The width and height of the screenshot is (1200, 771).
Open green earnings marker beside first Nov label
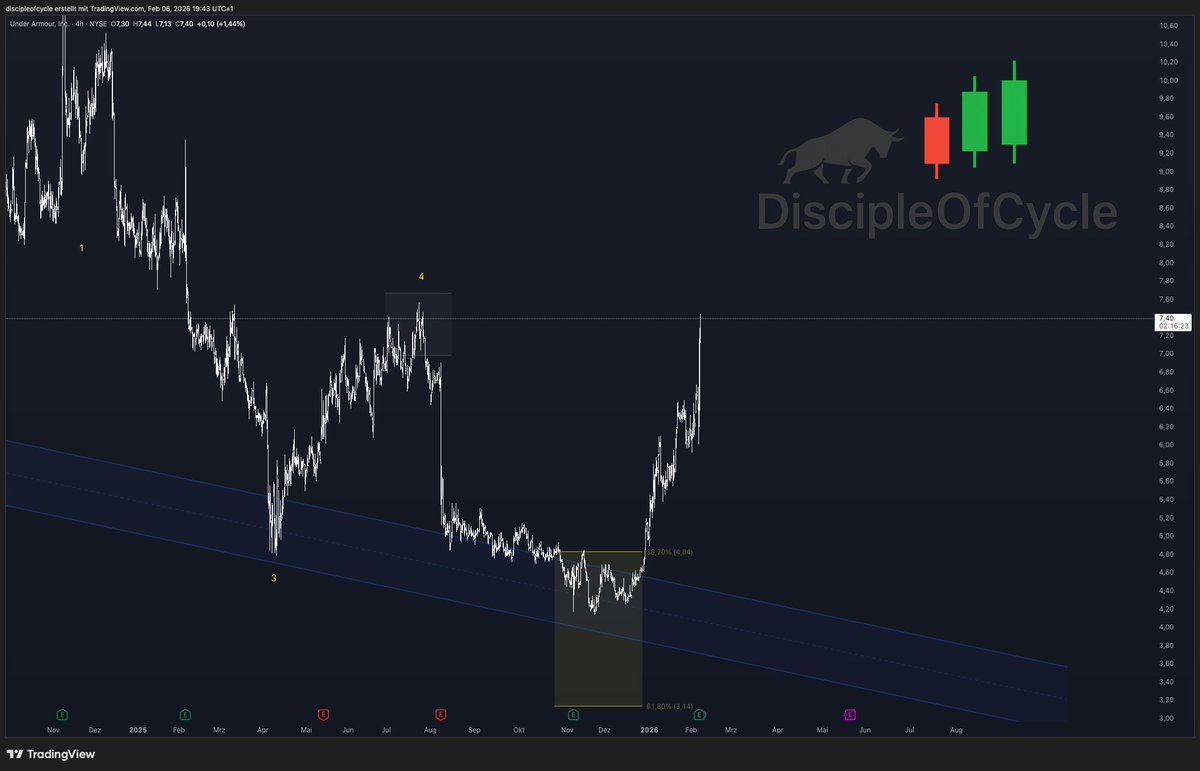coord(63,714)
